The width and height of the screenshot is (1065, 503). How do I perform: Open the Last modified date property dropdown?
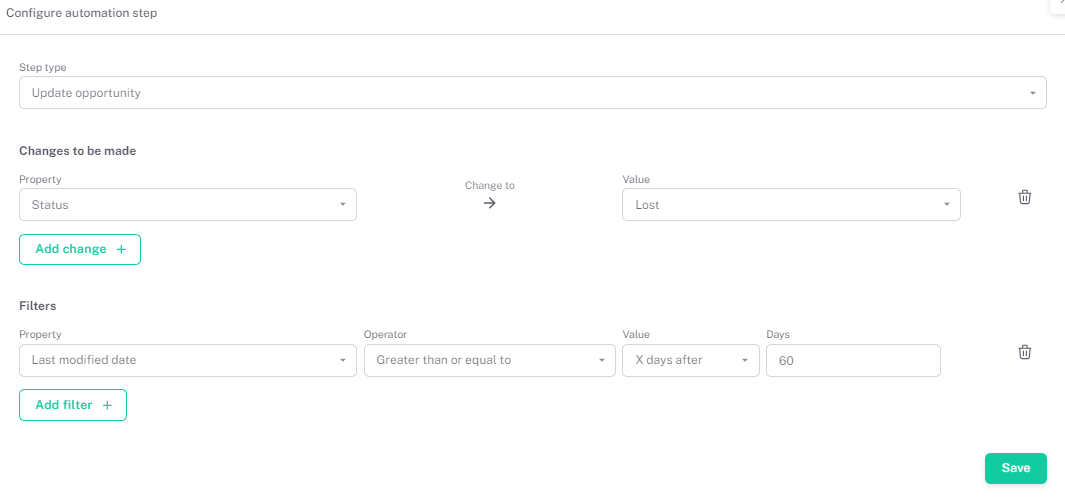(188, 360)
